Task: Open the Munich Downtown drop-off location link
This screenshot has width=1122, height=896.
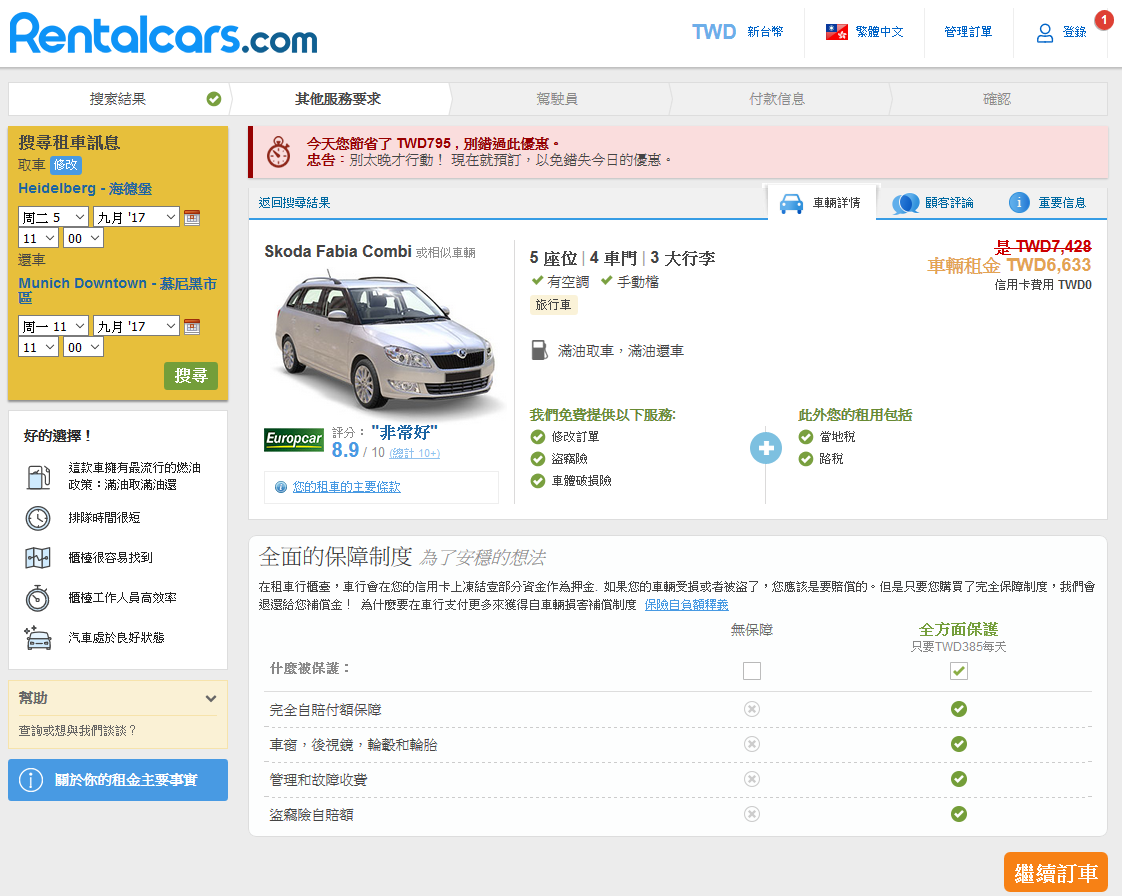Action: [117, 290]
